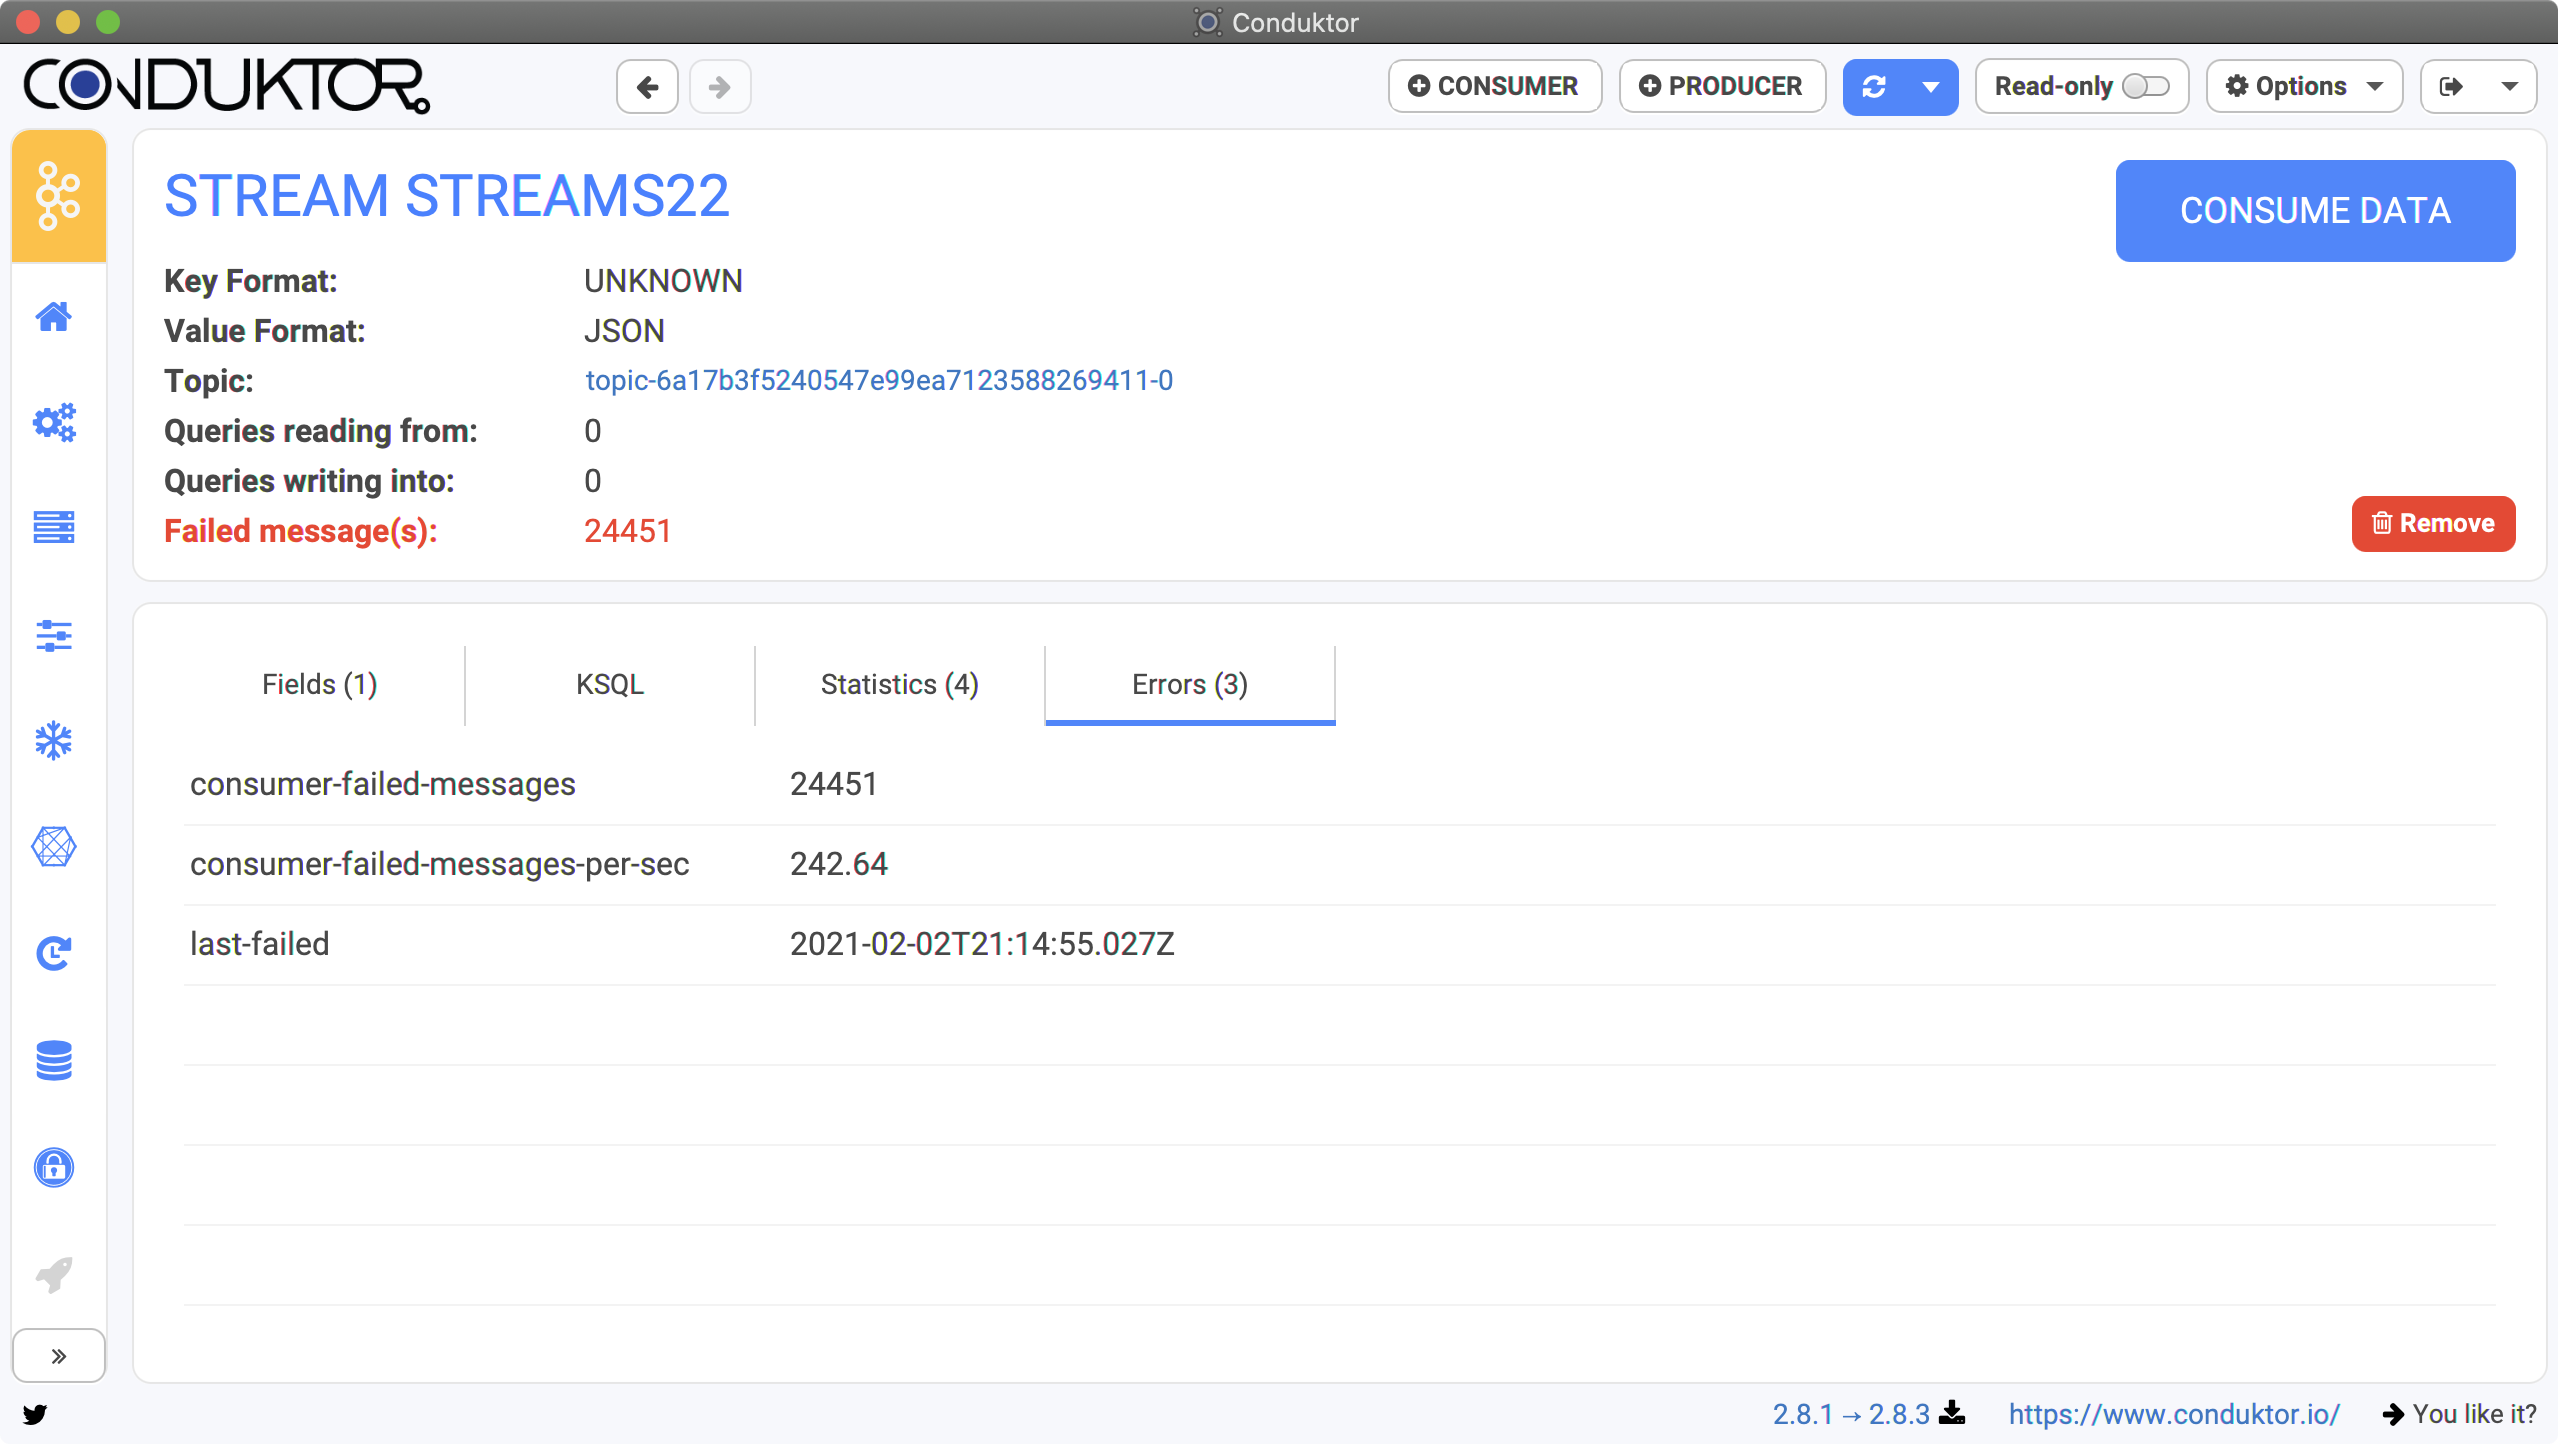This screenshot has height=1444, width=2558.
Task: Click the CONSUME DATA button
Action: pyautogui.click(x=2315, y=211)
